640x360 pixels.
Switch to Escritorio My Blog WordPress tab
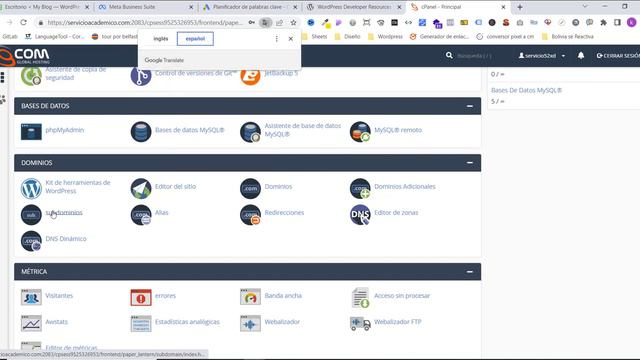46,7
